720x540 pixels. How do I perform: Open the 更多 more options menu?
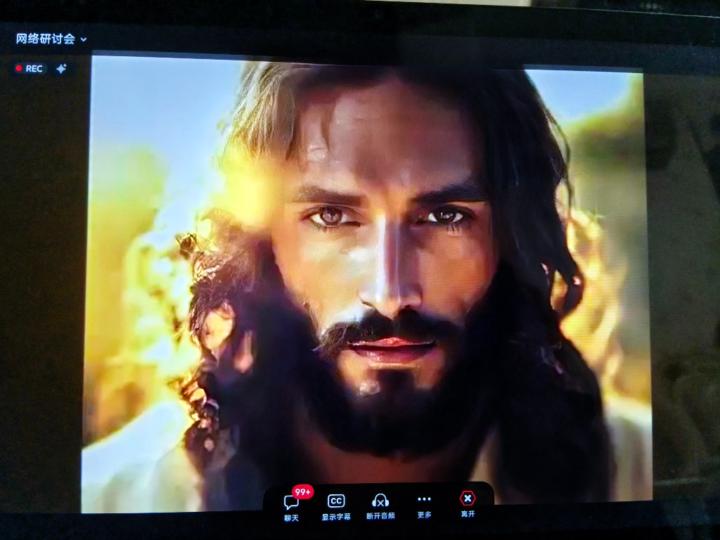tap(424, 506)
